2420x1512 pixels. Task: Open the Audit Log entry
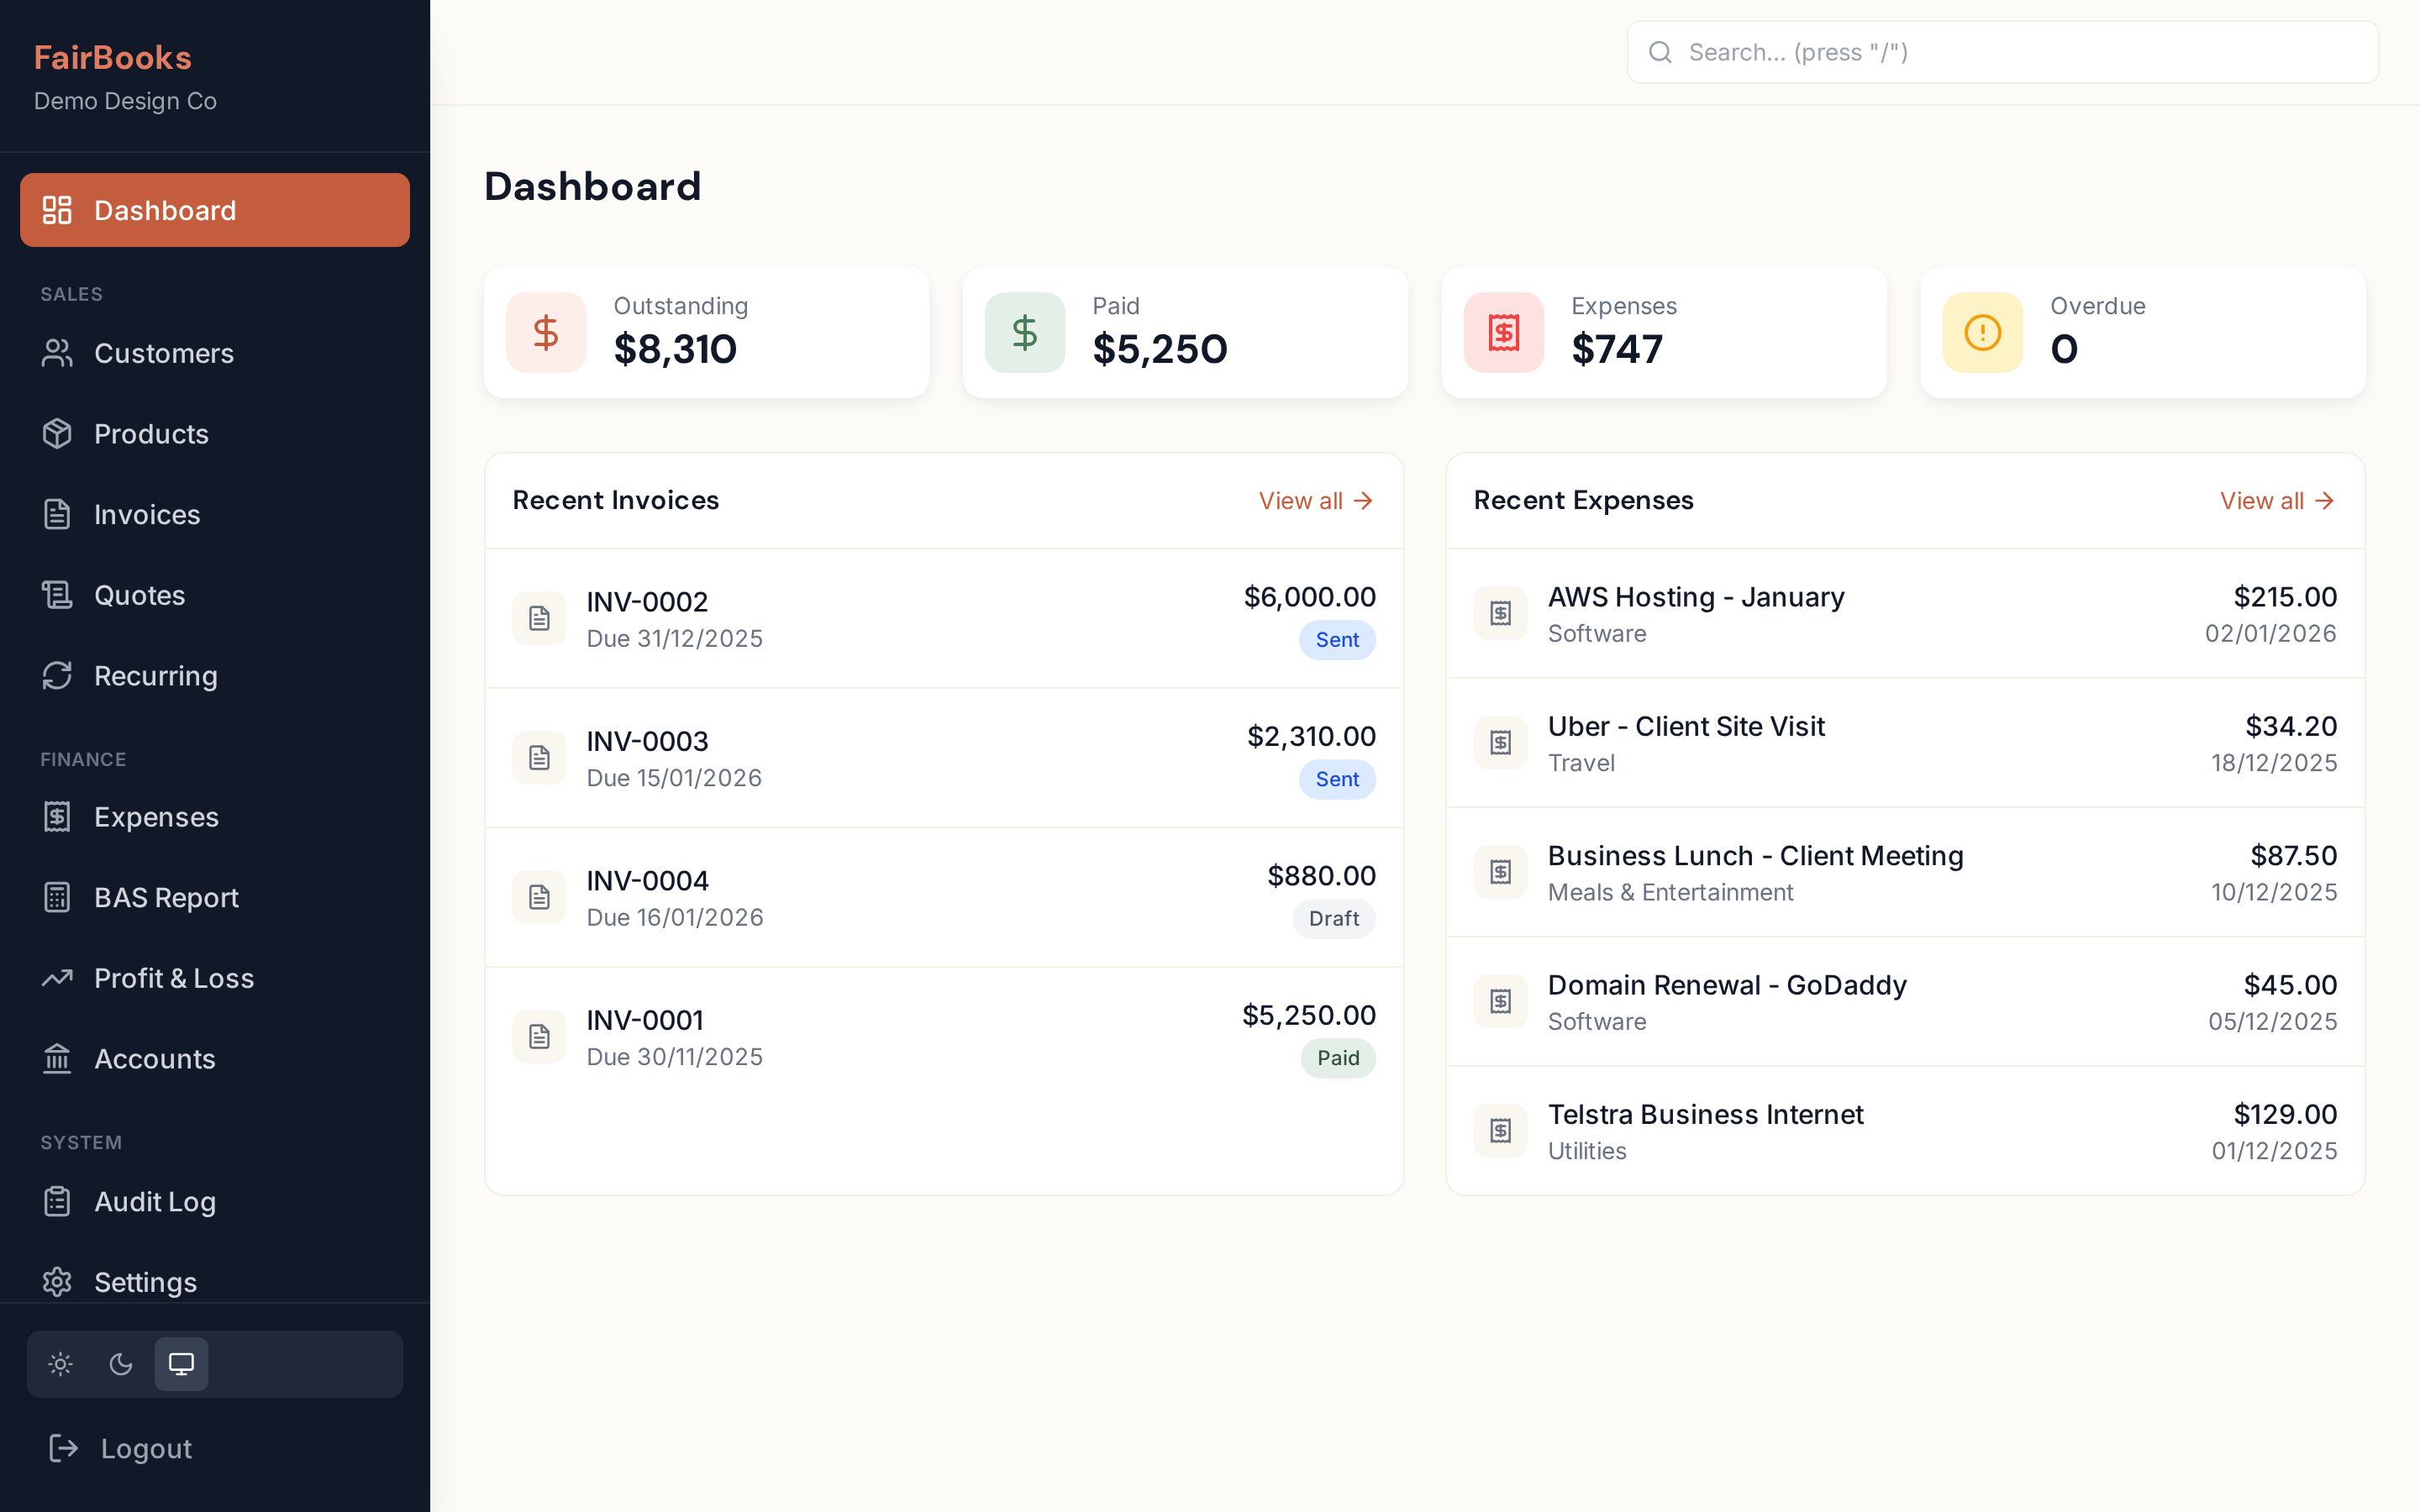point(155,1202)
